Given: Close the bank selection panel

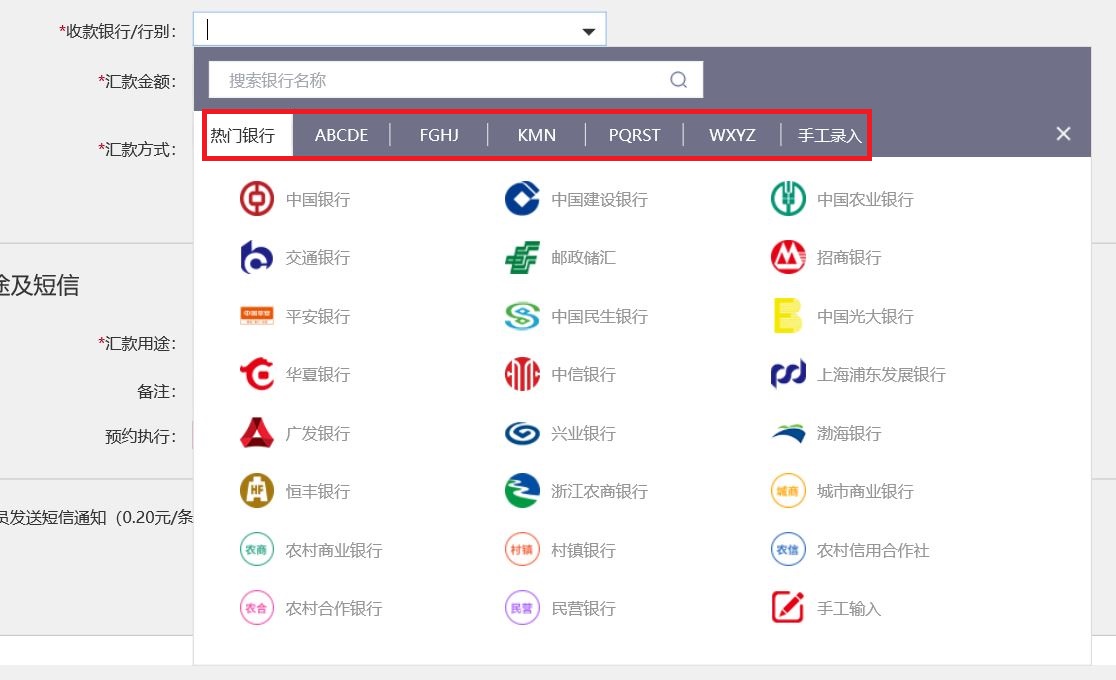Looking at the screenshot, I should [1063, 134].
